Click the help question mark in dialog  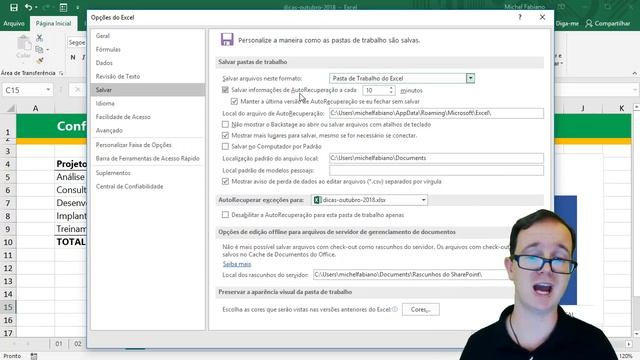pyautogui.click(x=520, y=17)
